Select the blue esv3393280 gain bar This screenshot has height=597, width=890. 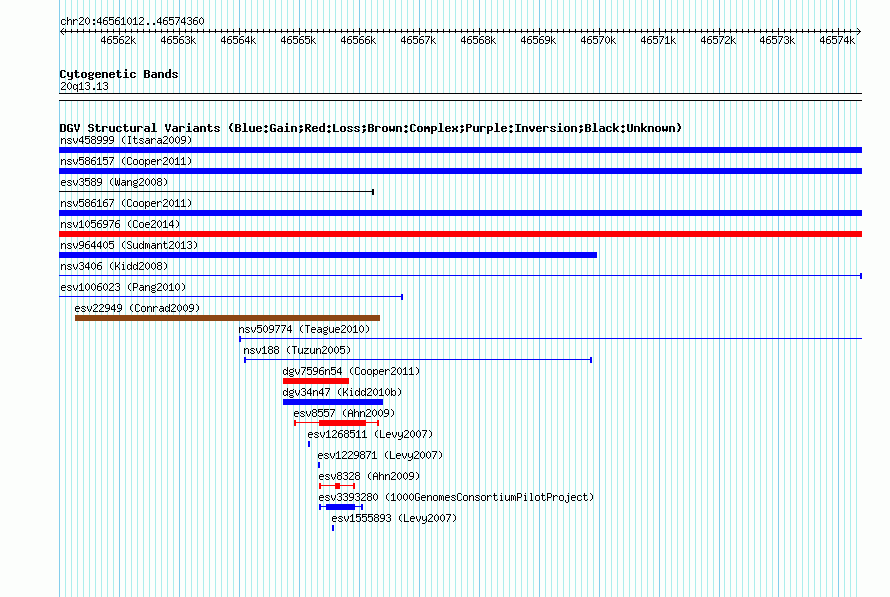click(x=341, y=507)
